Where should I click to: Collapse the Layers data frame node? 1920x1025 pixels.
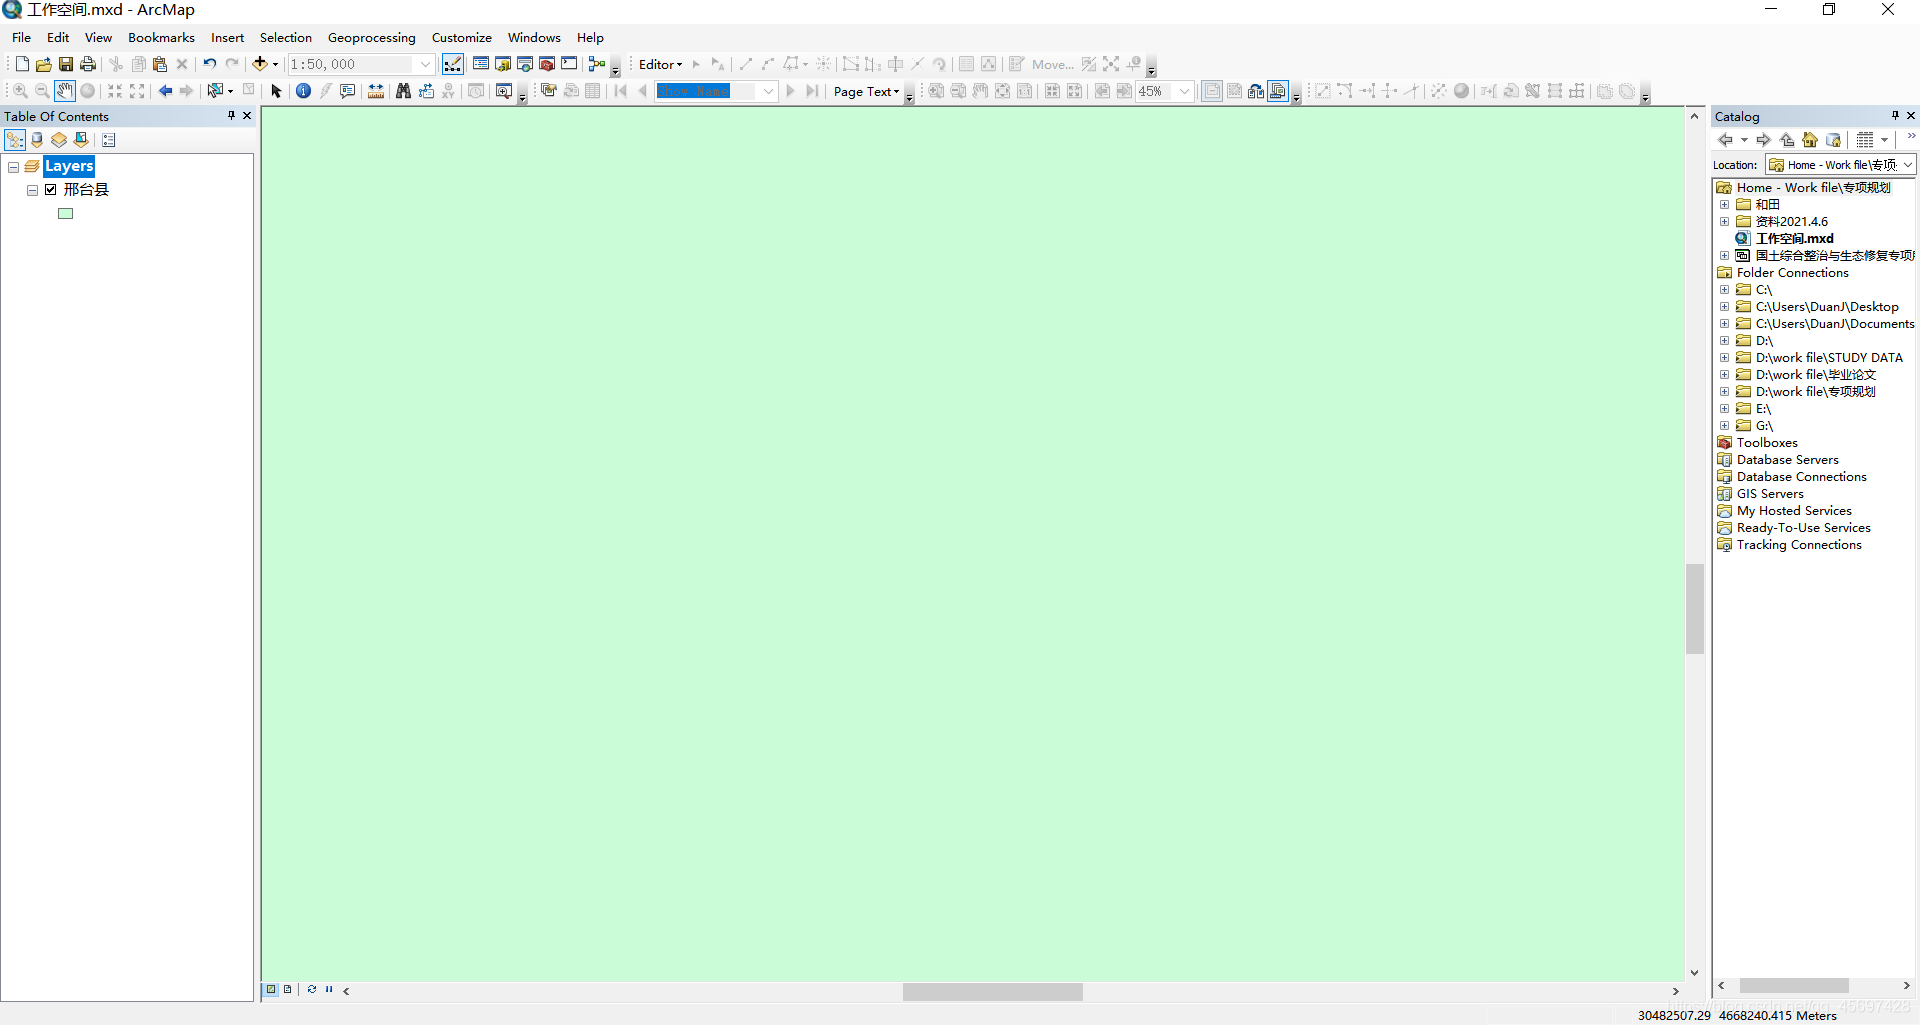[x=13, y=167]
